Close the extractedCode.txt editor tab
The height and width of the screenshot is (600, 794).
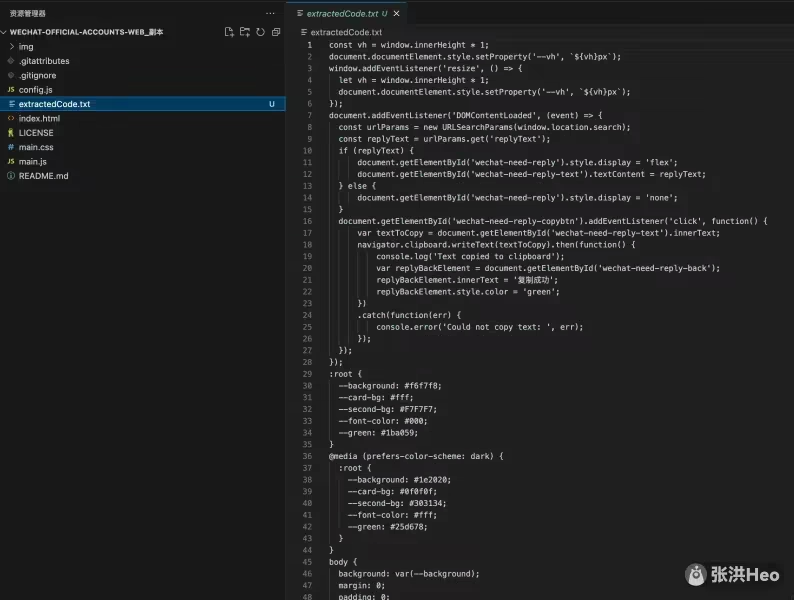397,13
